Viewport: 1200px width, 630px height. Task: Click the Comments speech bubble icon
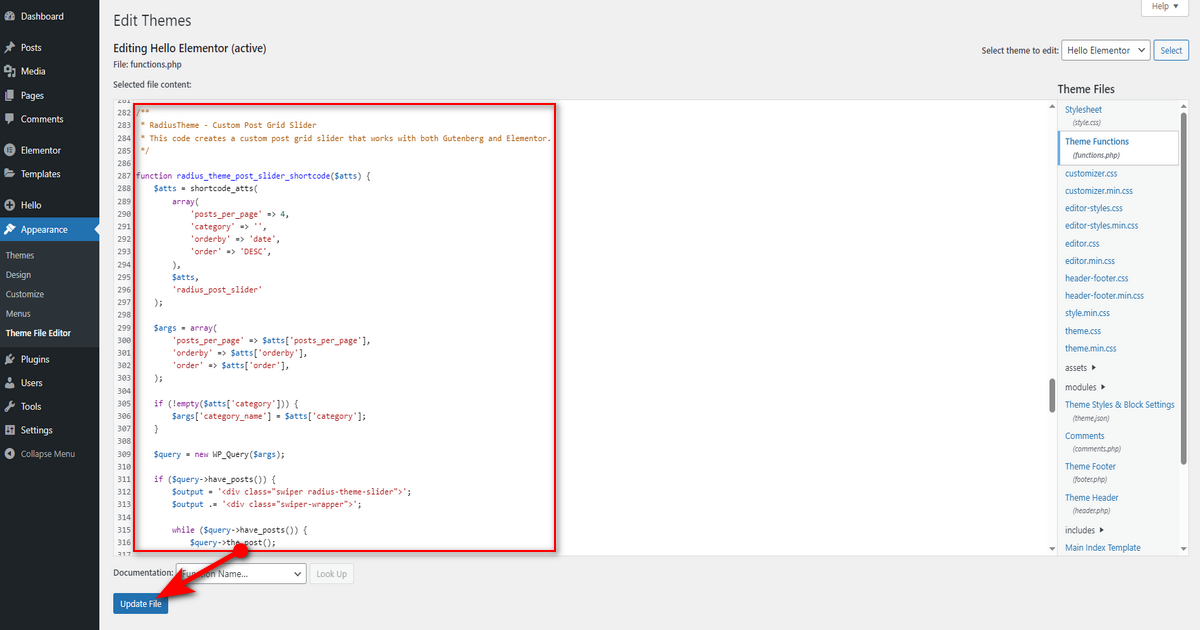point(10,119)
